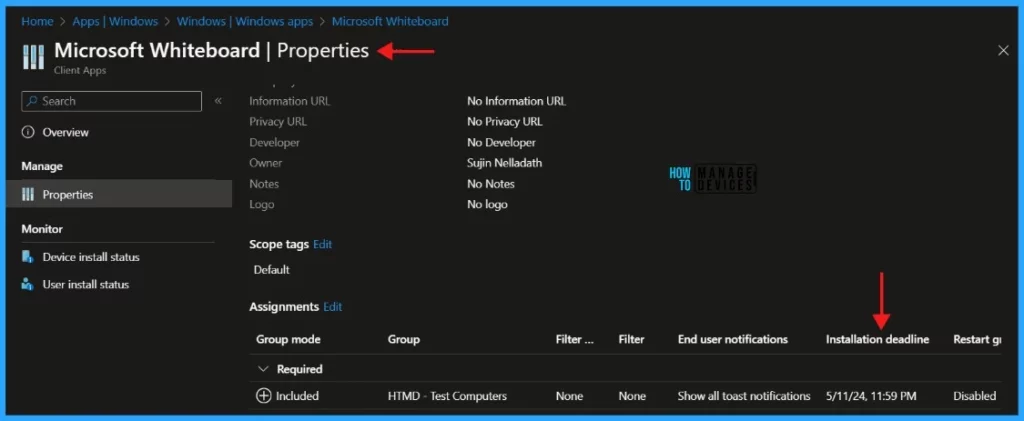Click the Disabled restart grace cell

click(x=974, y=396)
